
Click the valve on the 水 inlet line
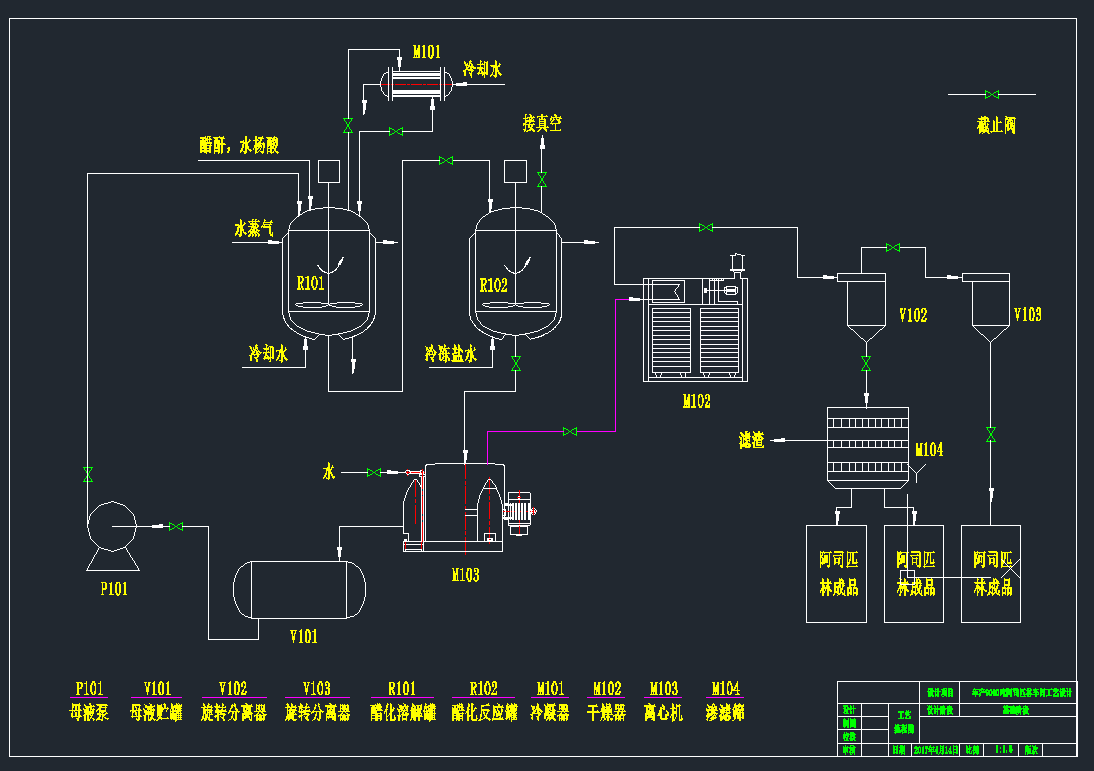coord(375,472)
